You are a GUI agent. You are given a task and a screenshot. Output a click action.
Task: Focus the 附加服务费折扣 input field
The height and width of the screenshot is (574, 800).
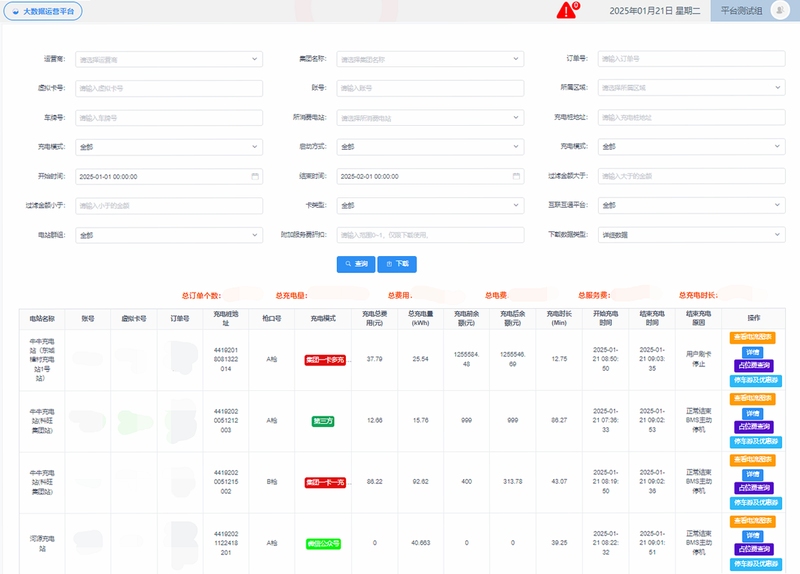click(430, 235)
